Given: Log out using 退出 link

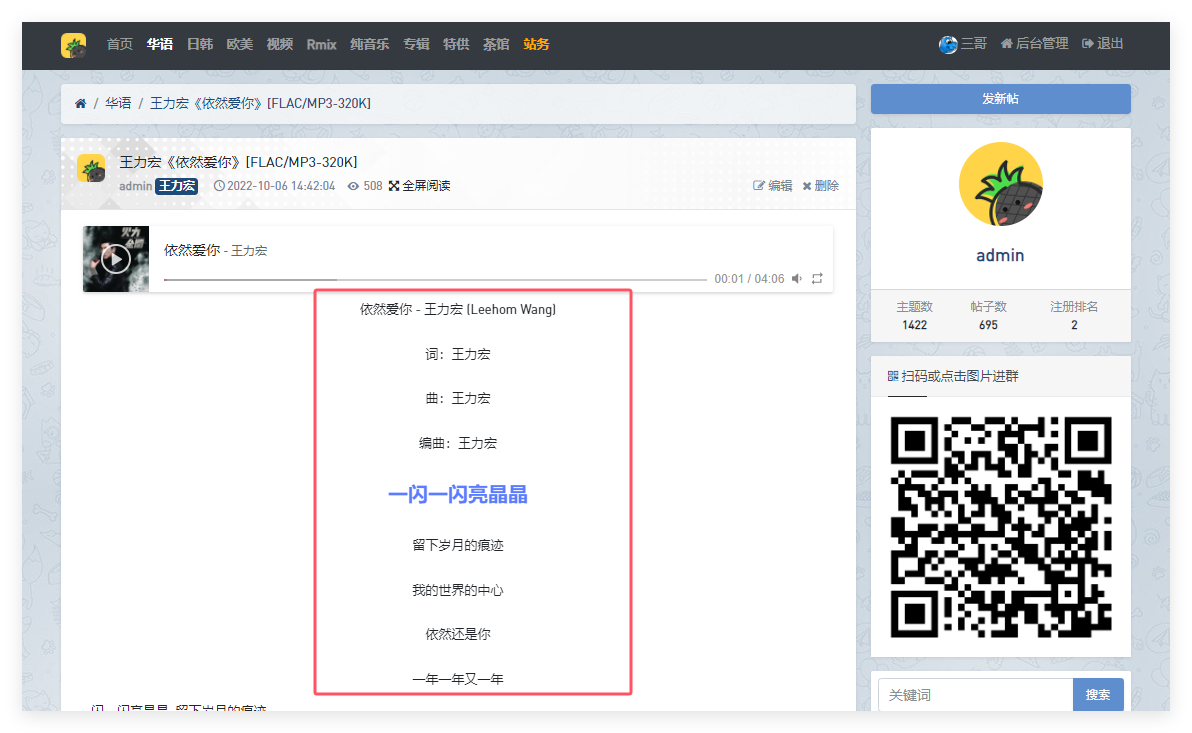Looking at the screenshot, I should [x=1103, y=44].
